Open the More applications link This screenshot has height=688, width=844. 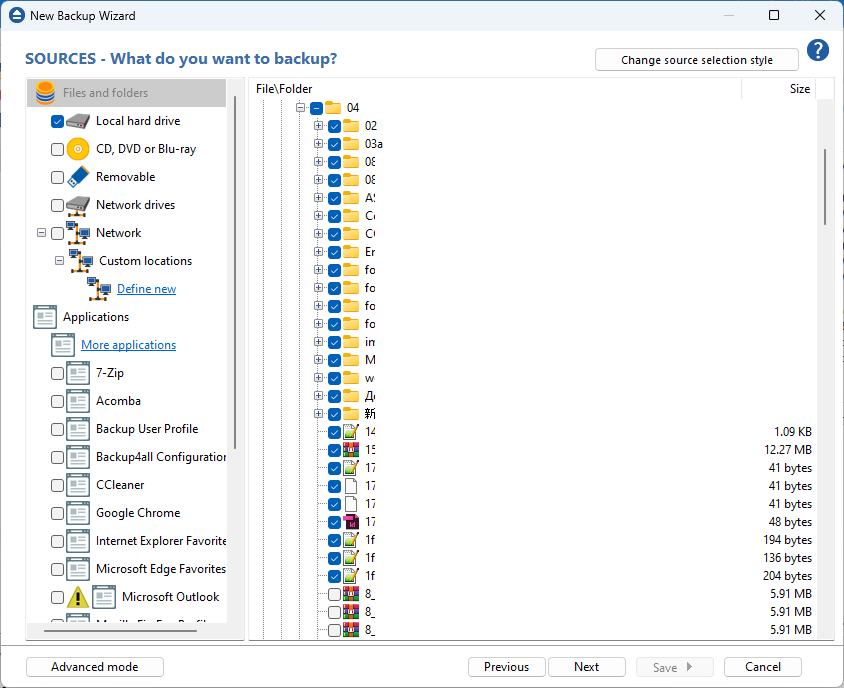click(x=128, y=345)
